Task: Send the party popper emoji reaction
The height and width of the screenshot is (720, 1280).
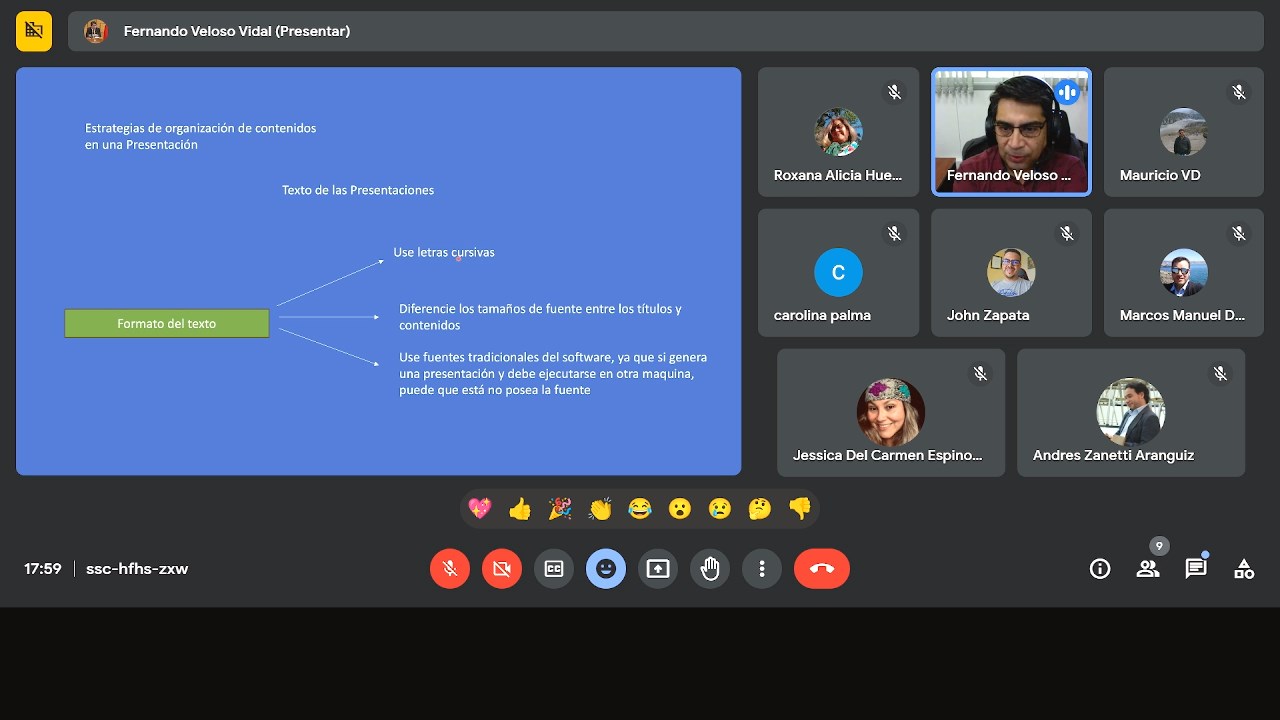Action: 560,509
